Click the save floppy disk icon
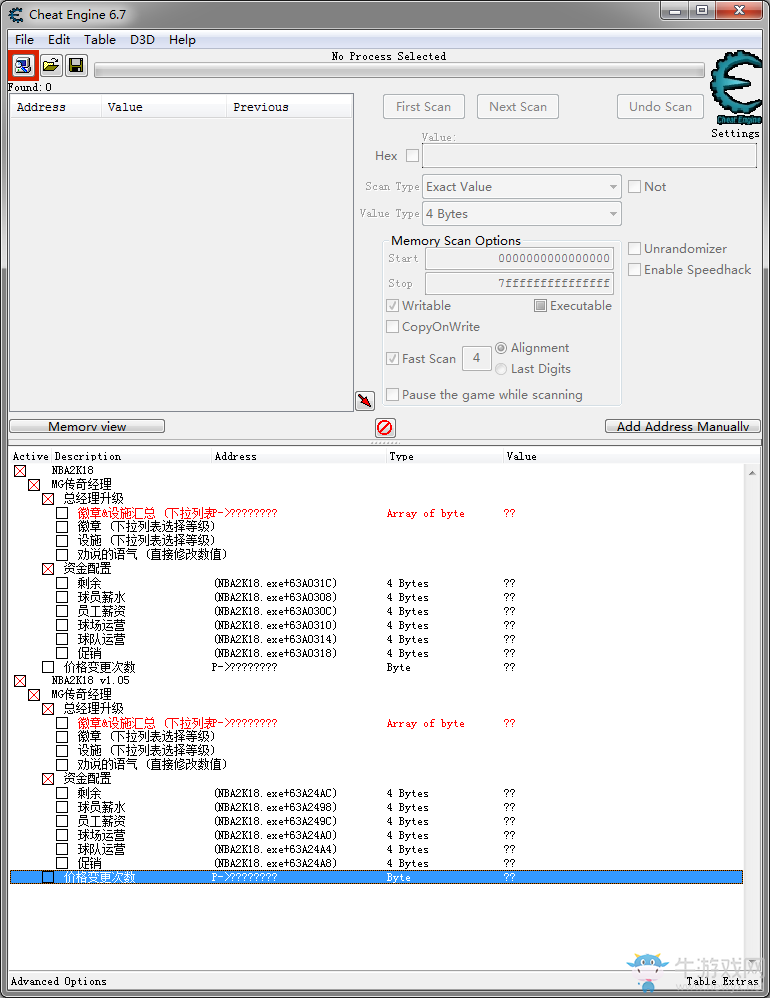Screen dimensions: 770x998 [x=76, y=65]
